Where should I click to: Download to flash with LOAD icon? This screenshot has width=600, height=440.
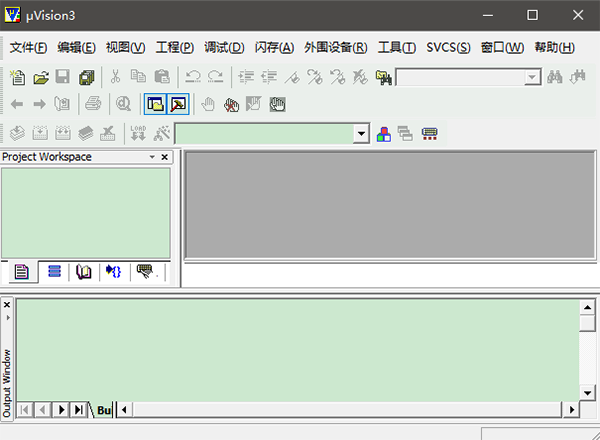(x=138, y=134)
